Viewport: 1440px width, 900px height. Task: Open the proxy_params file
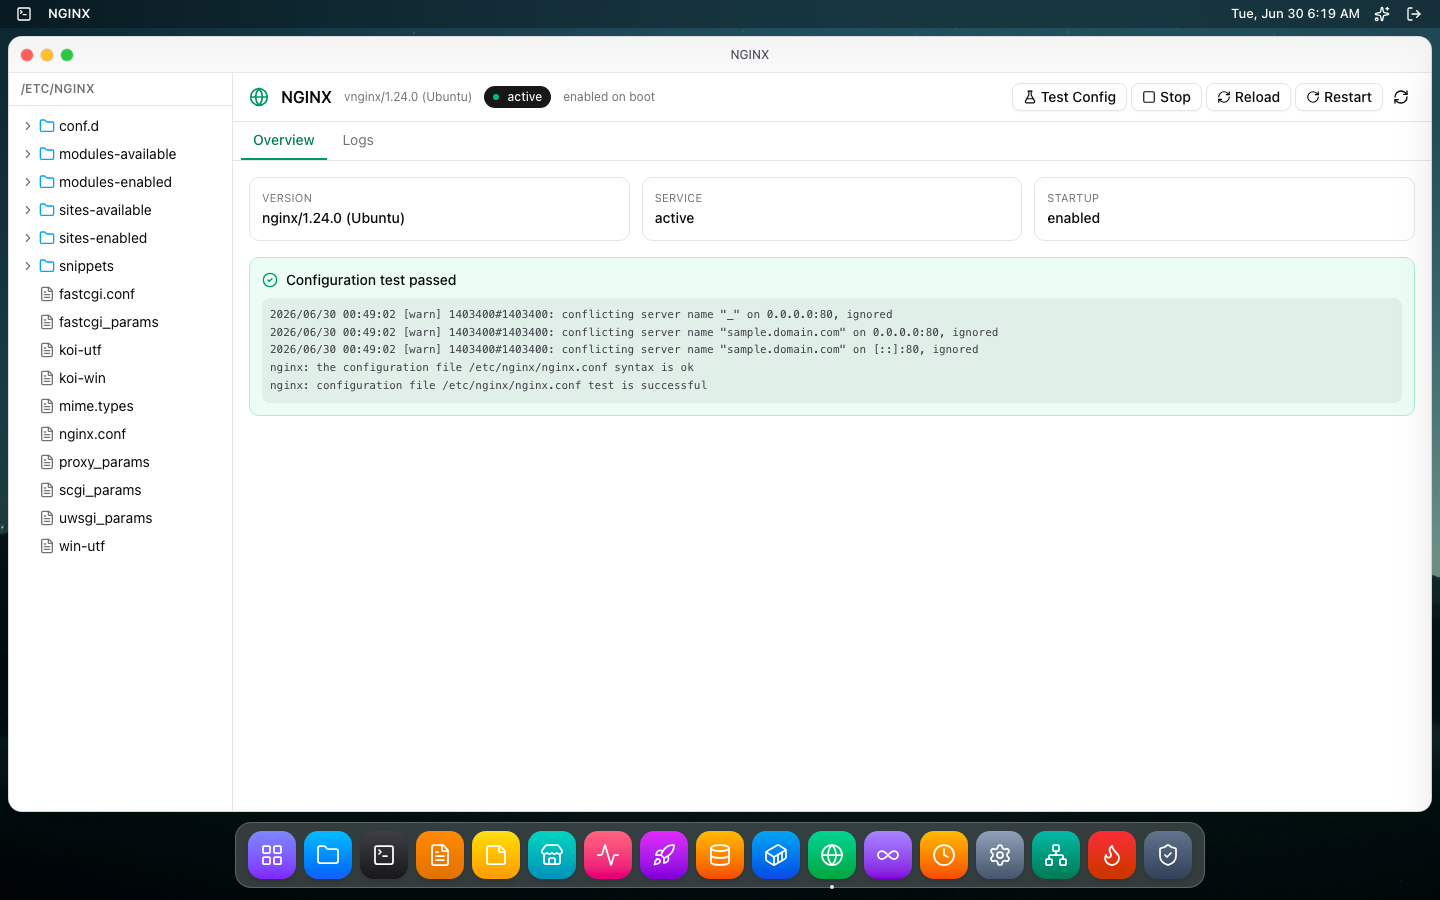click(x=120, y=462)
